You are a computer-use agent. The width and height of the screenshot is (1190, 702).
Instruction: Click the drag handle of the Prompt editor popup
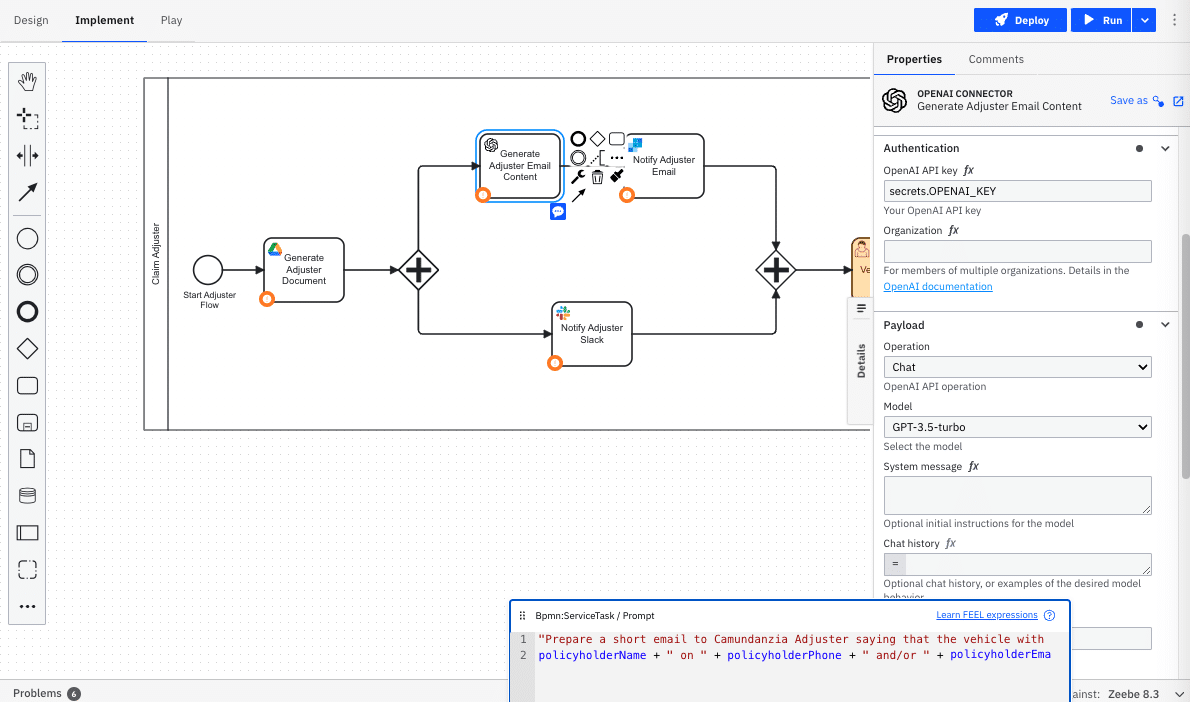click(x=522, y=616)
